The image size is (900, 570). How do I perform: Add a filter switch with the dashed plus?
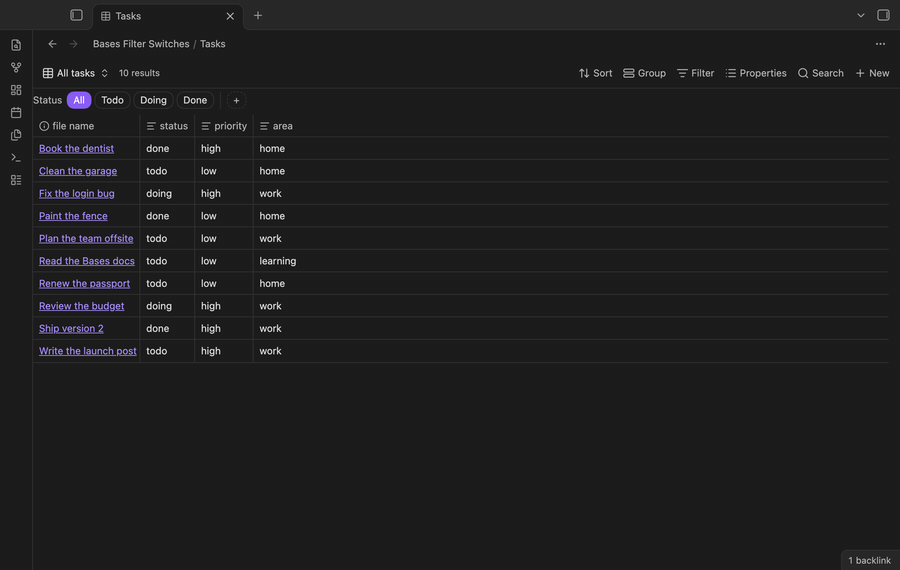click(236, 100)
